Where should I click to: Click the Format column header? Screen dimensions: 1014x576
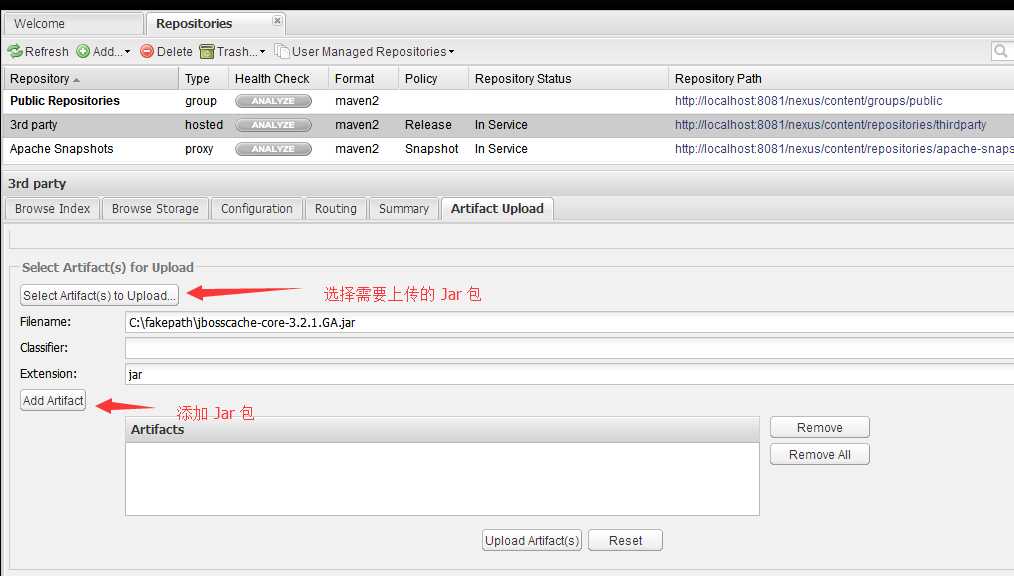(363, 79)
